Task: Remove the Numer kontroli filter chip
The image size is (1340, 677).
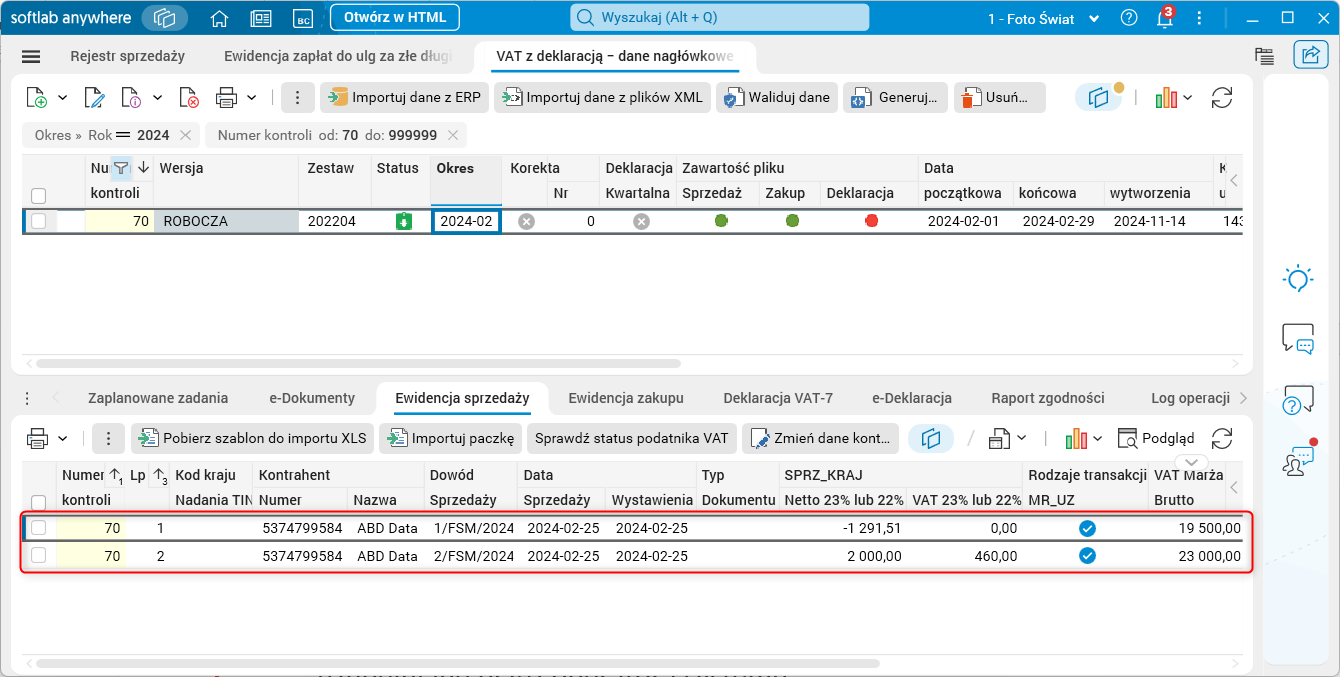Action: click(453, 135)
